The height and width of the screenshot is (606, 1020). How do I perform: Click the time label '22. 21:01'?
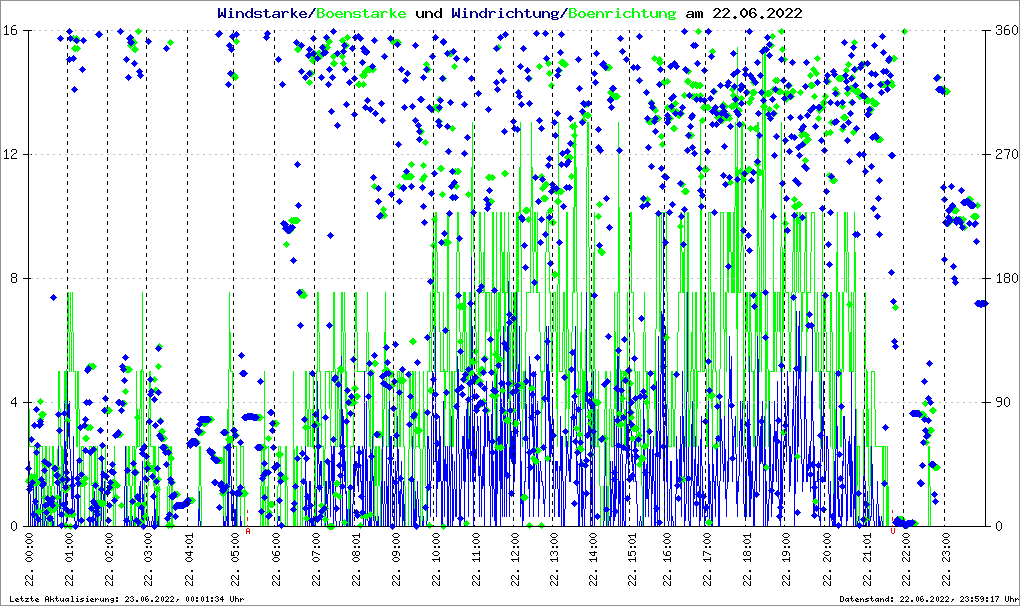(x=866, y=560)
